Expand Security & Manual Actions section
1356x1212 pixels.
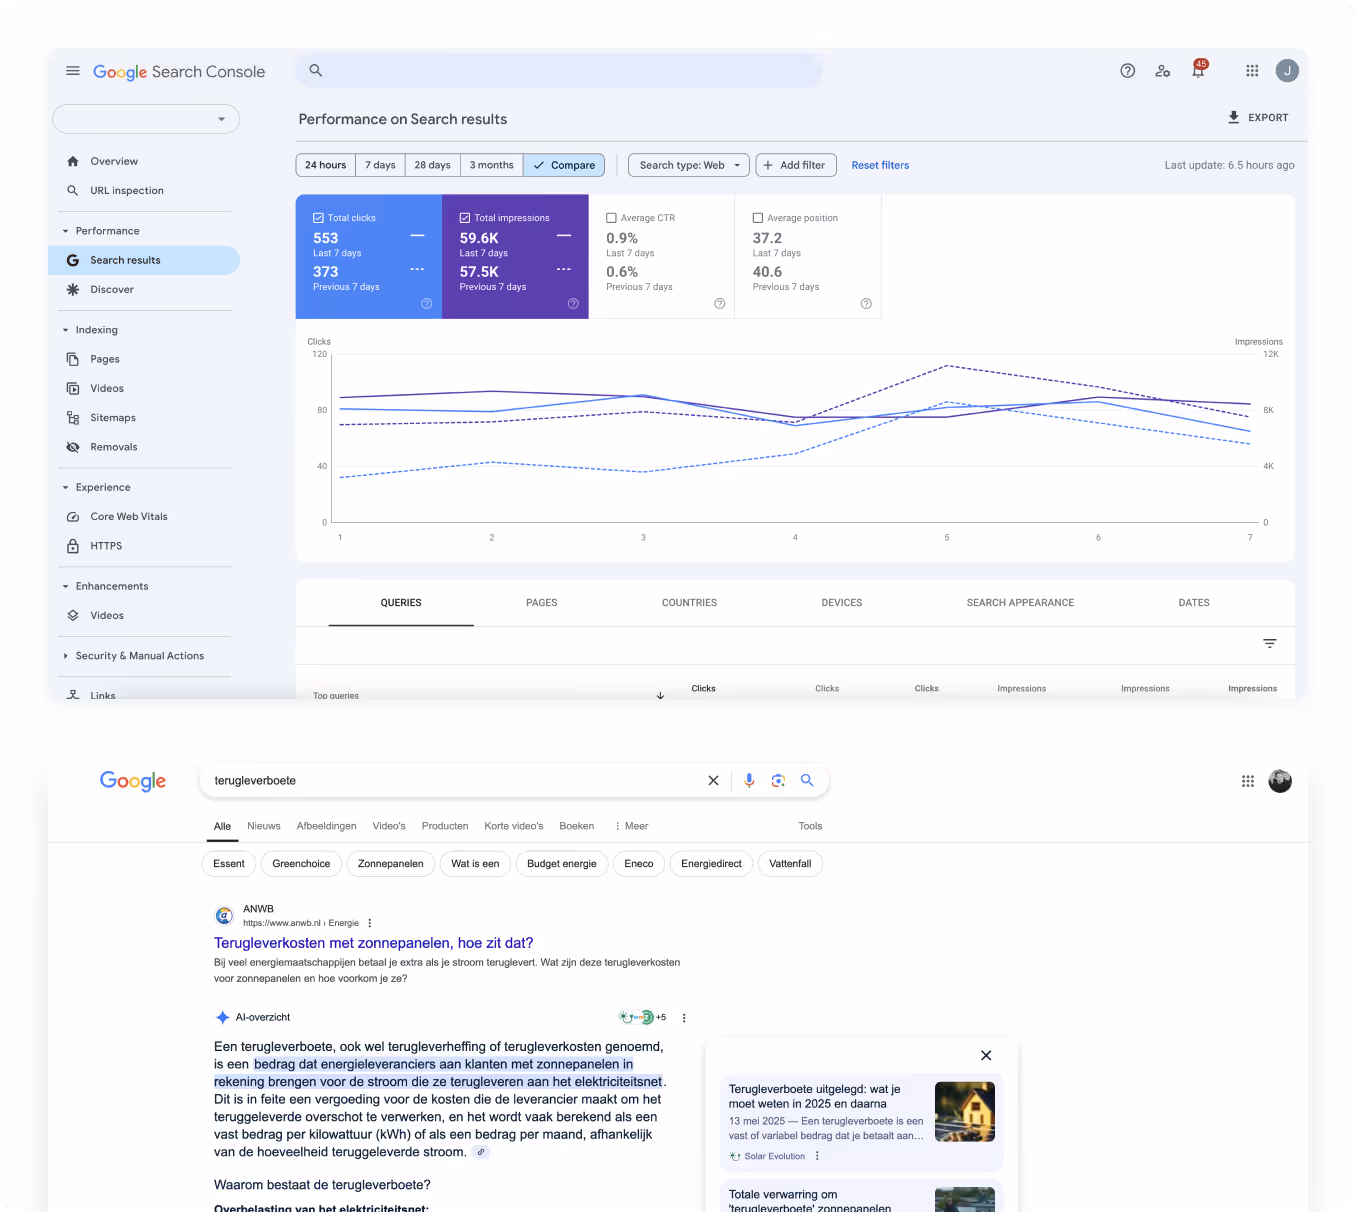(66, 656)
